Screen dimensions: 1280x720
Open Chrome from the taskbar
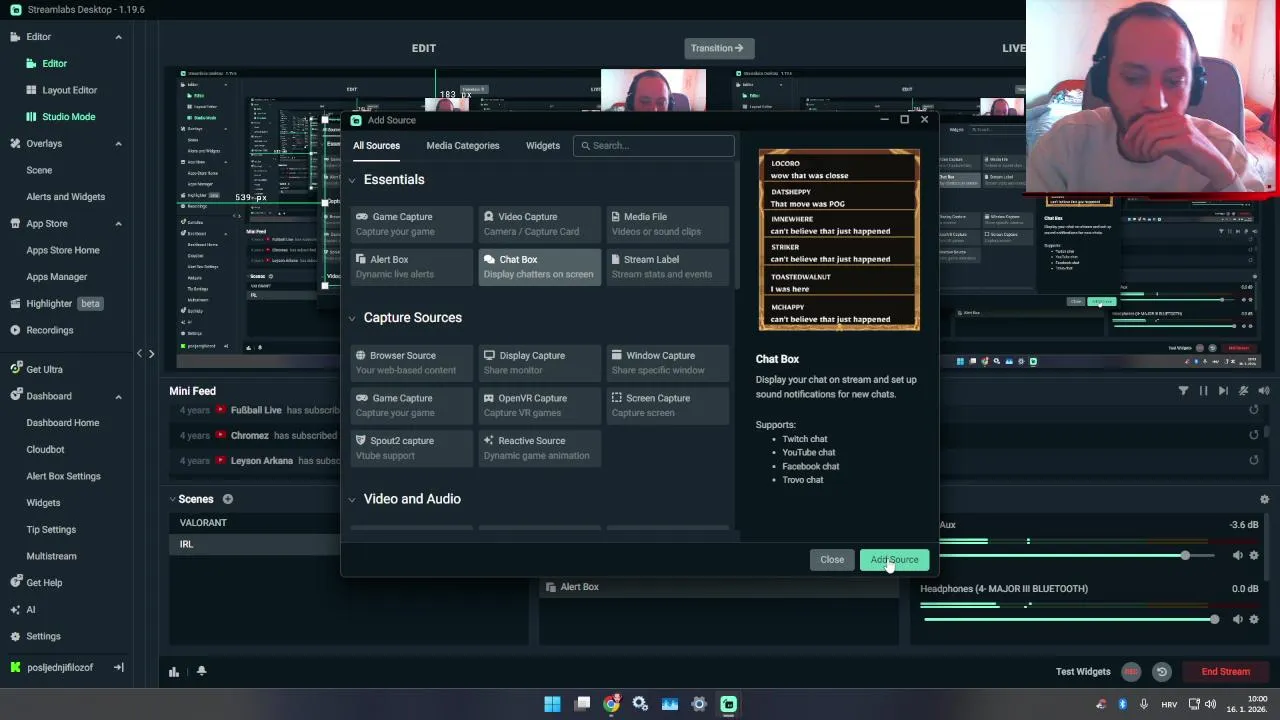[611, 704]
